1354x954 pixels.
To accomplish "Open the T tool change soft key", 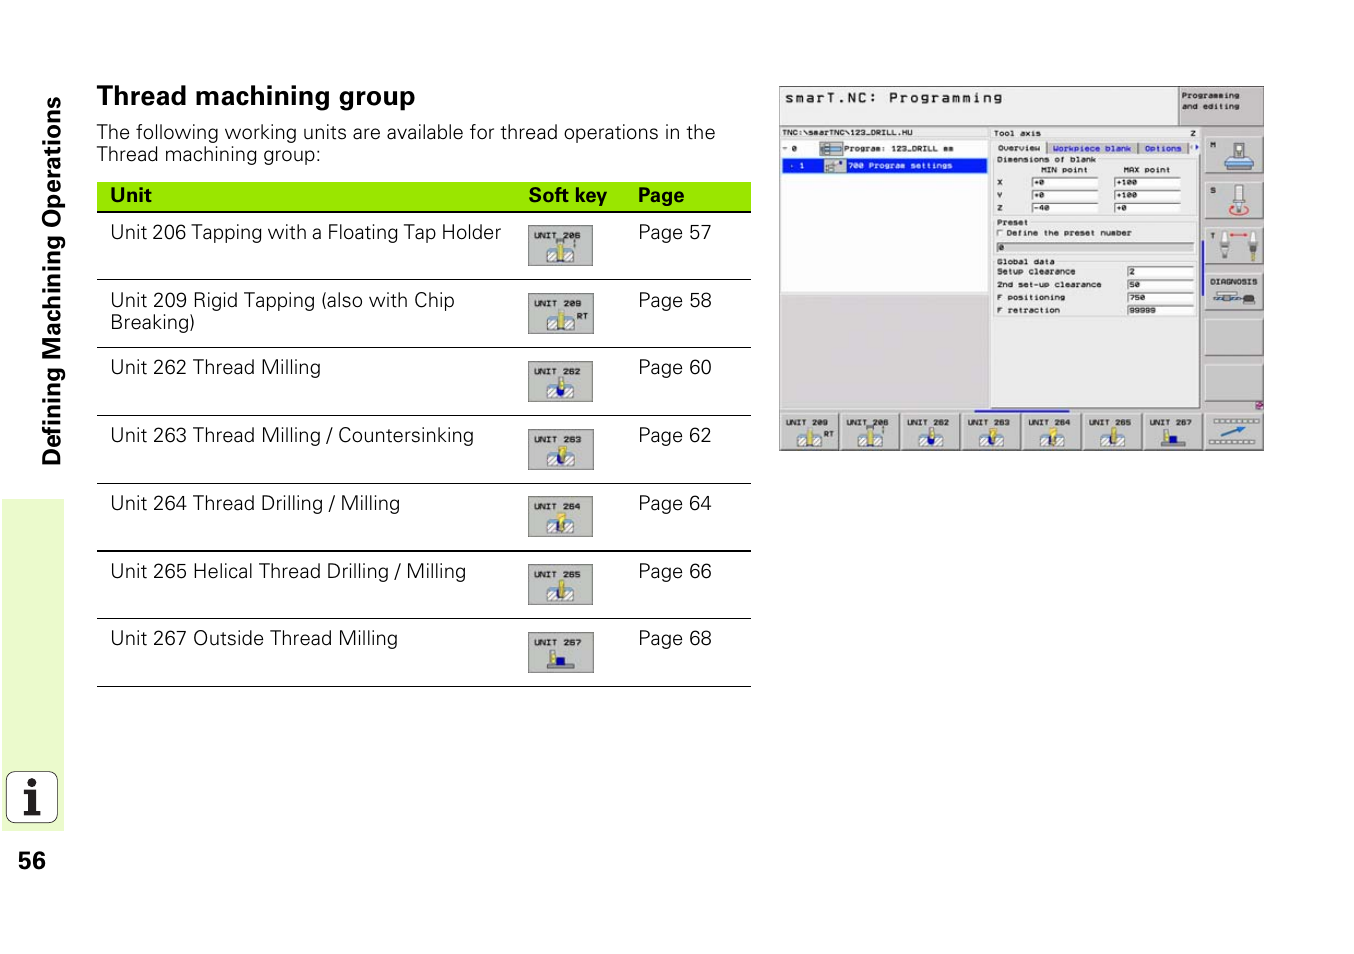I will [1234, 245].
